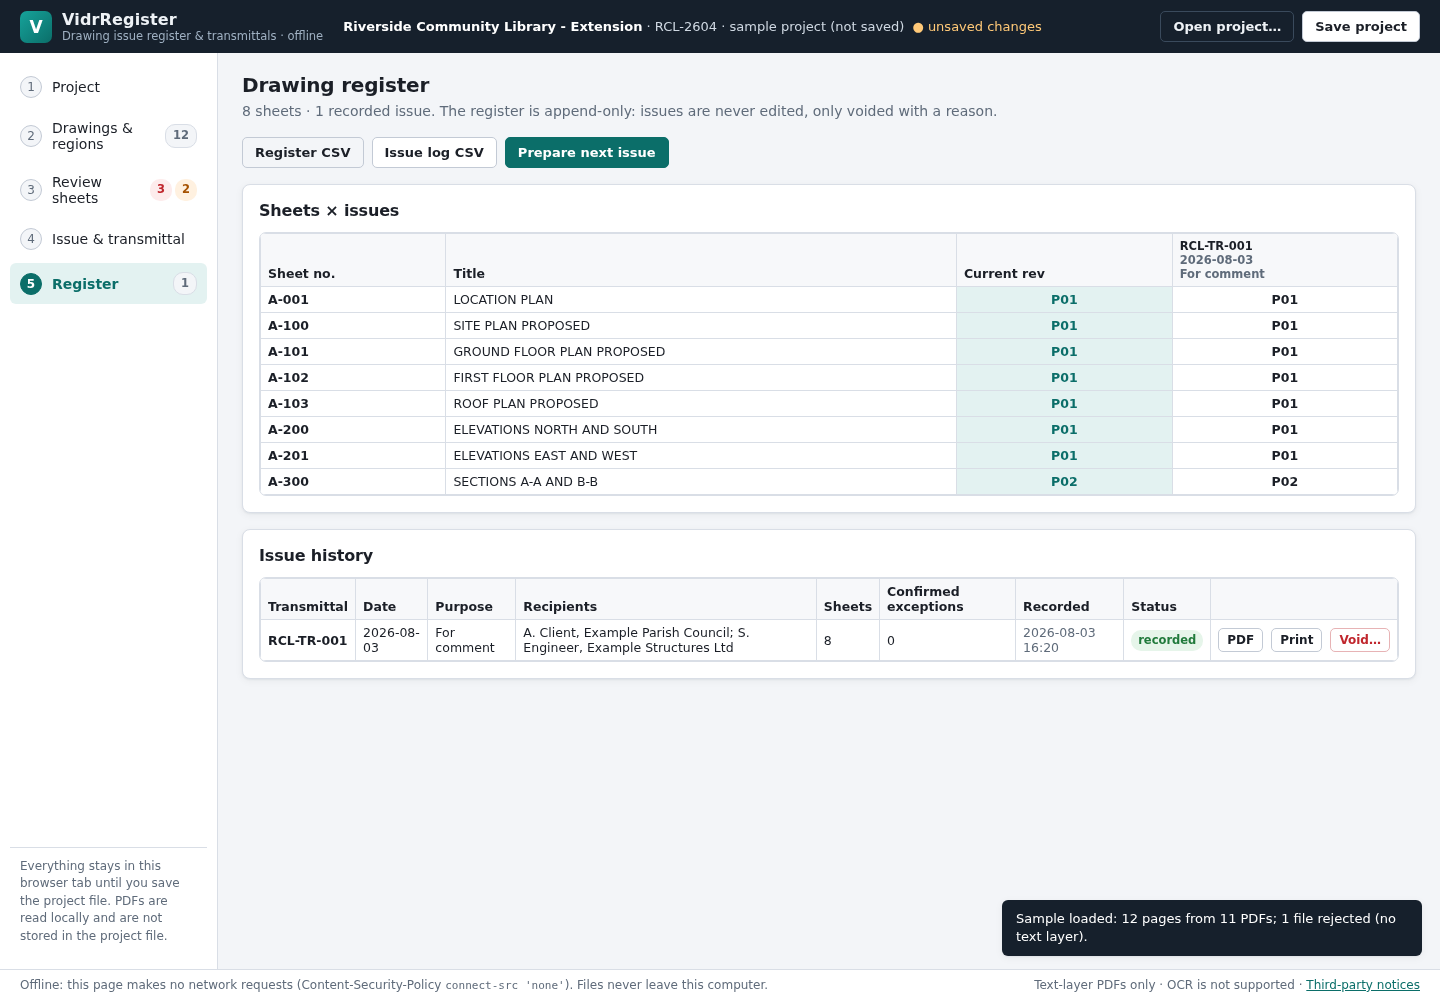Click the recorded status badge
The image size is (1440, 1000).
point(1167,640)
